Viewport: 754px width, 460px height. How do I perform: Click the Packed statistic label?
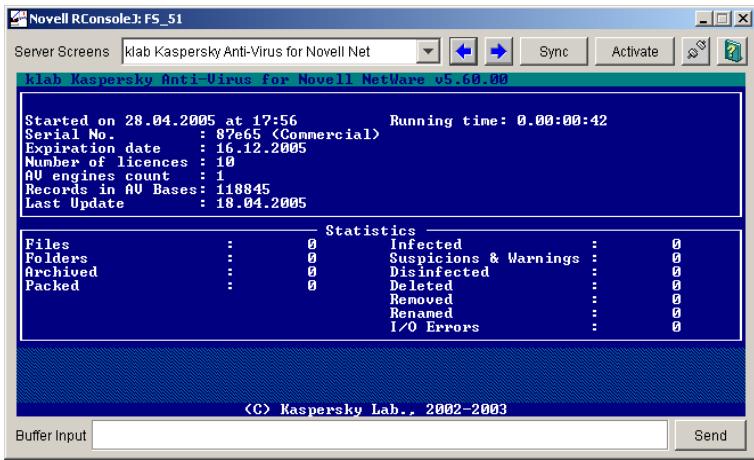52,286
